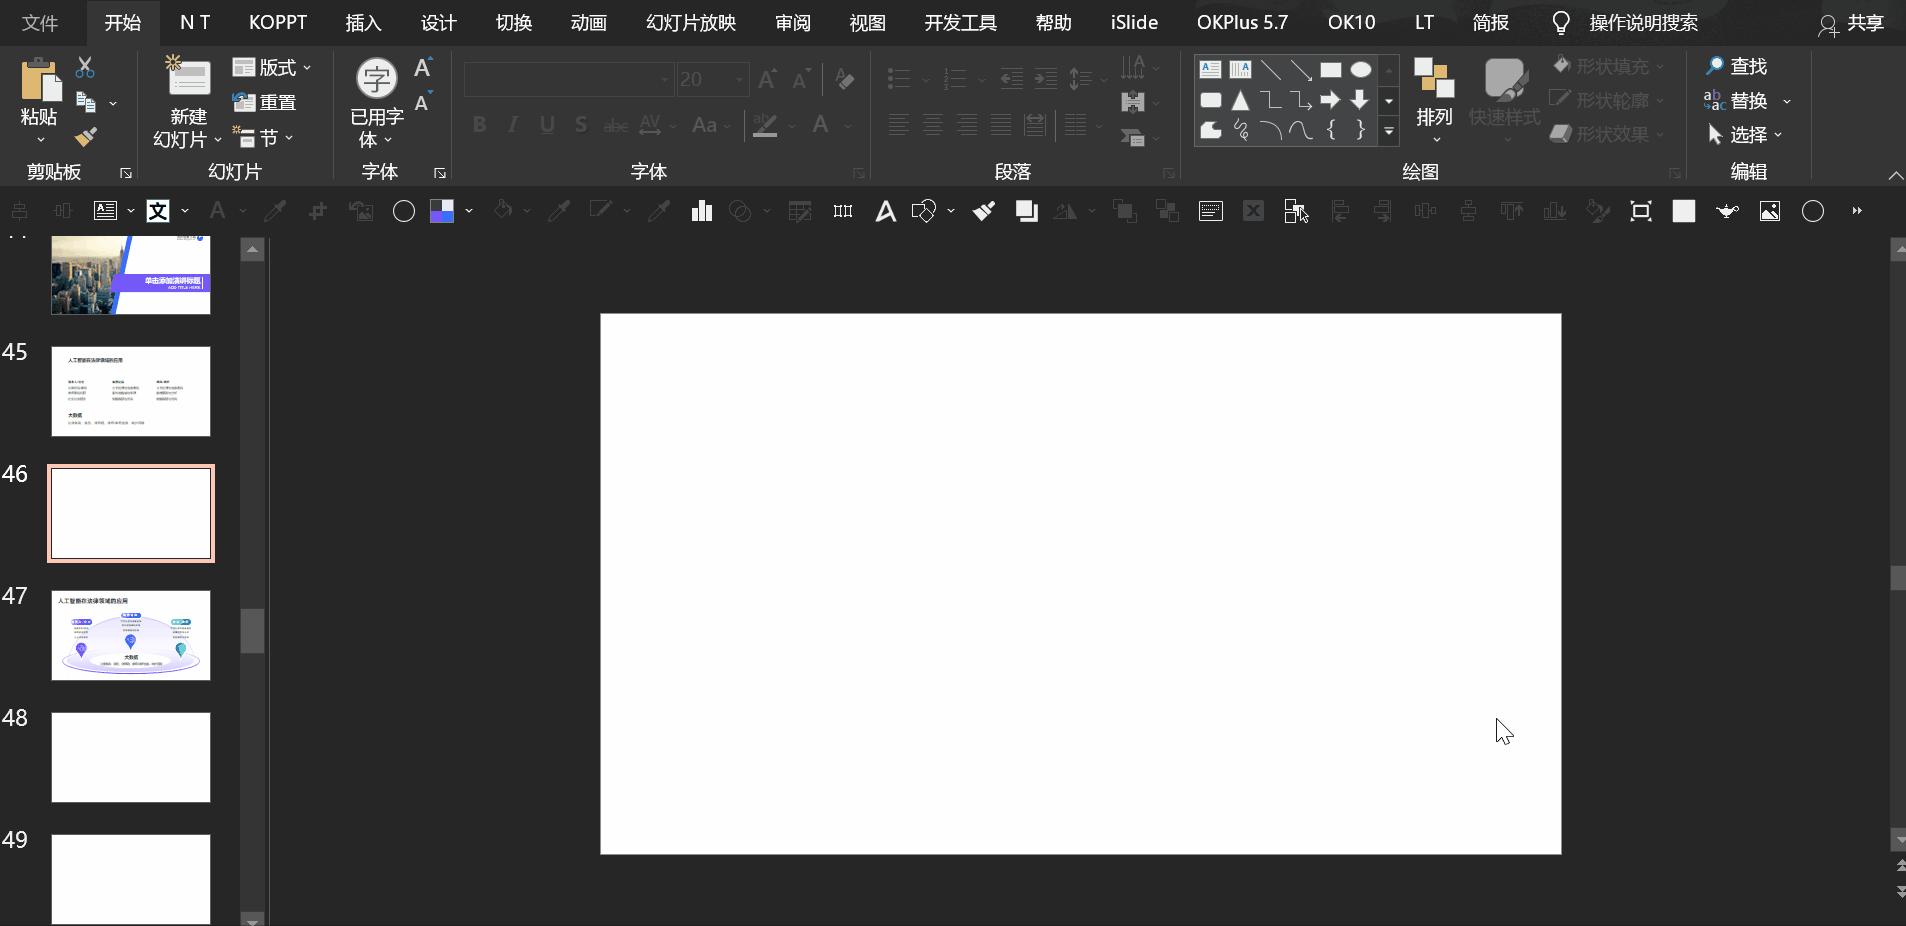Image resolution: width=1906 pixels, height=926 pixels.
Task: Expand the Section (节) dropdown
Action: [x=264, y=137]
